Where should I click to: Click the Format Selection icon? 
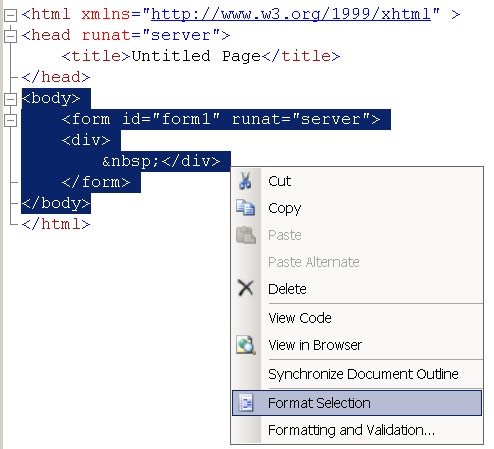(246, 403)
